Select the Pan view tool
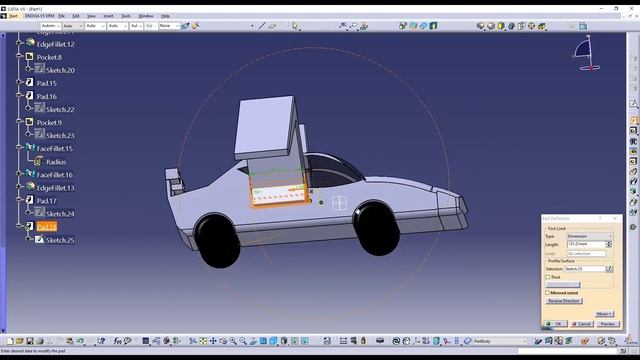Screen dimensions: 640x360 pyautogui.click(x=213, y=341)
